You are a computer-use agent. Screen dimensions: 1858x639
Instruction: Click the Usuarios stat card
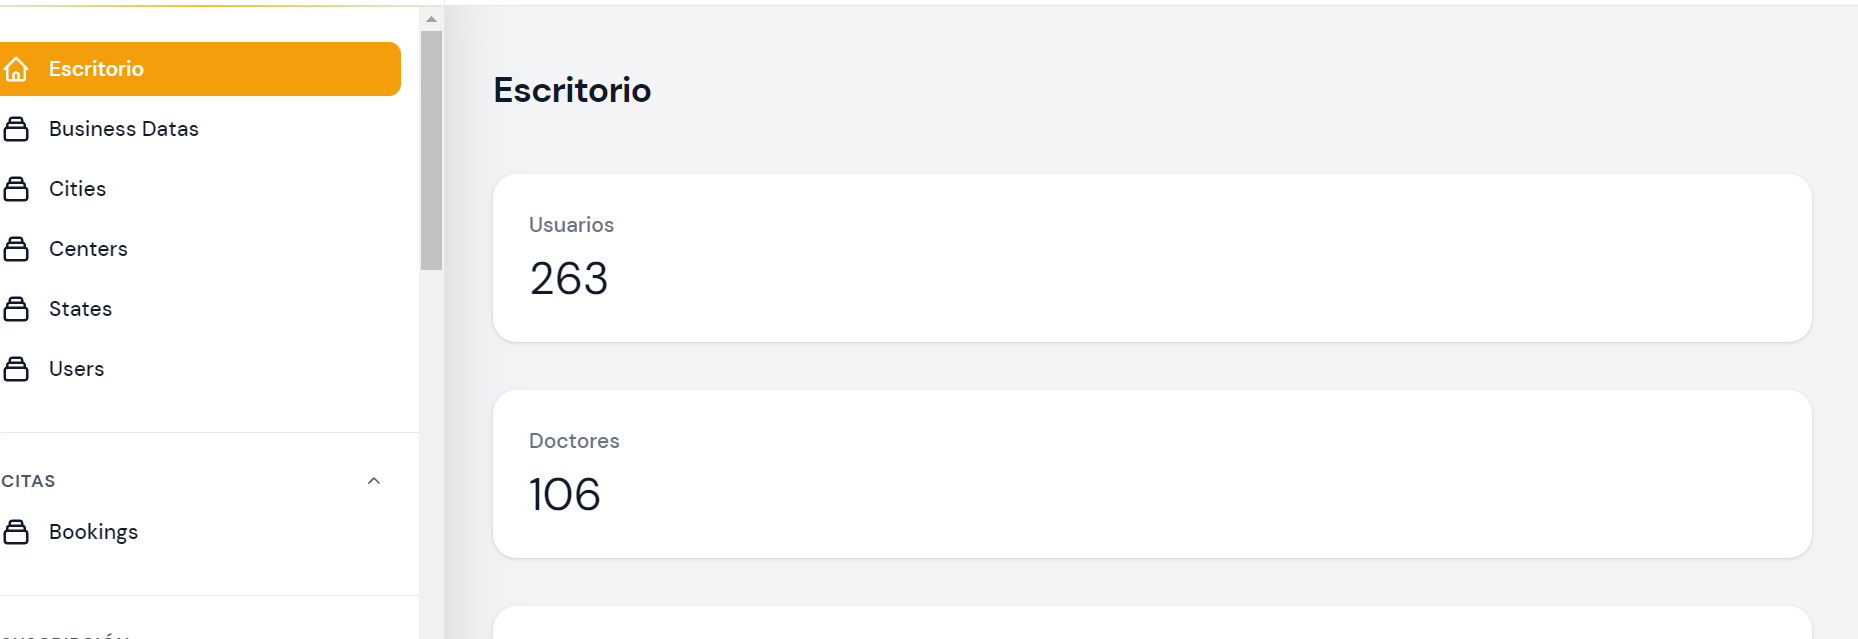tap(1152, 258)
